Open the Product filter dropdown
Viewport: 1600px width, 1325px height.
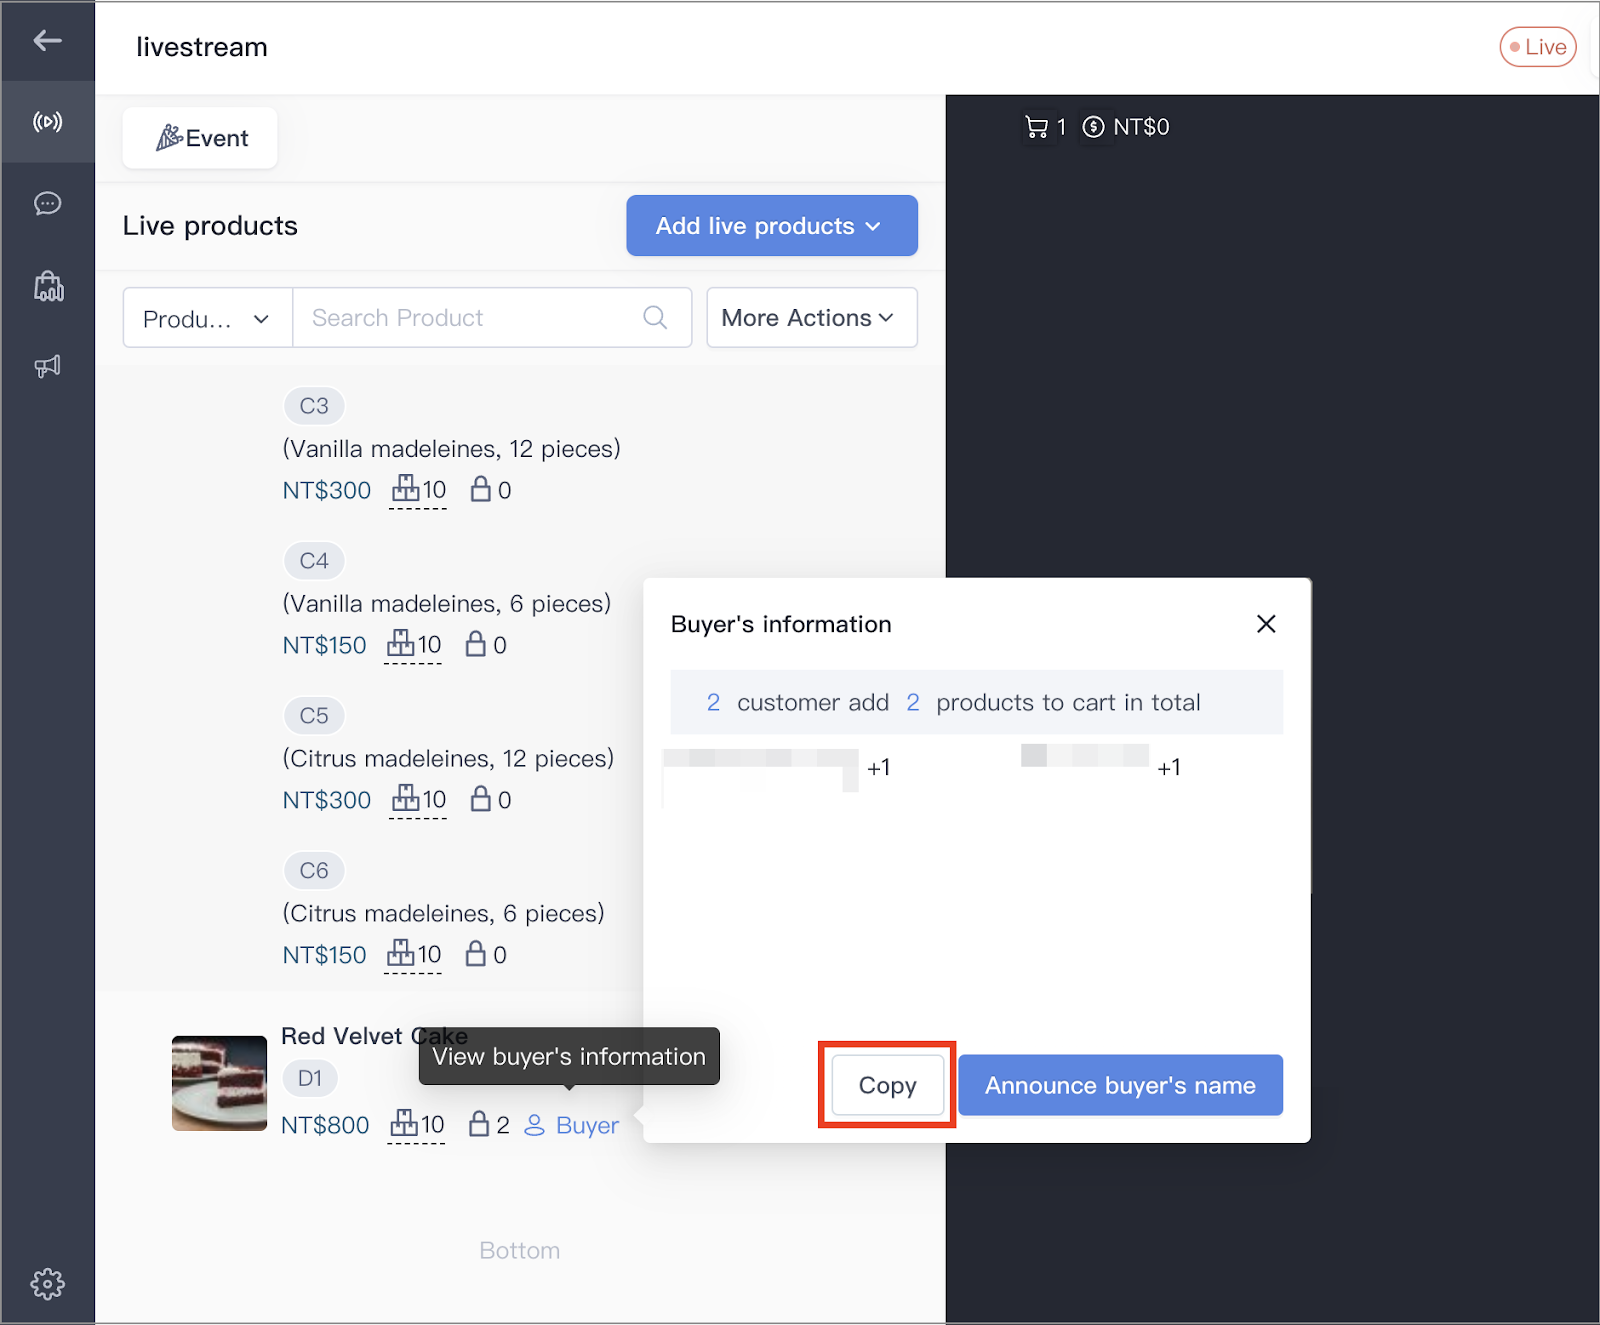(205, 318)
